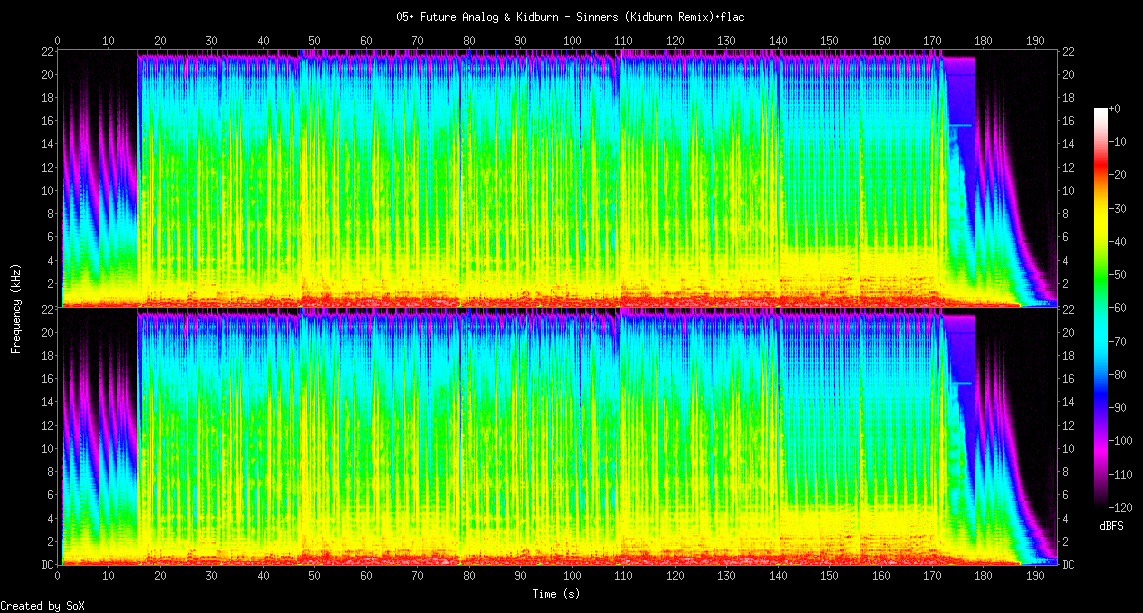Click the 'Frequency (kHz)' vertical axis label

16,306
